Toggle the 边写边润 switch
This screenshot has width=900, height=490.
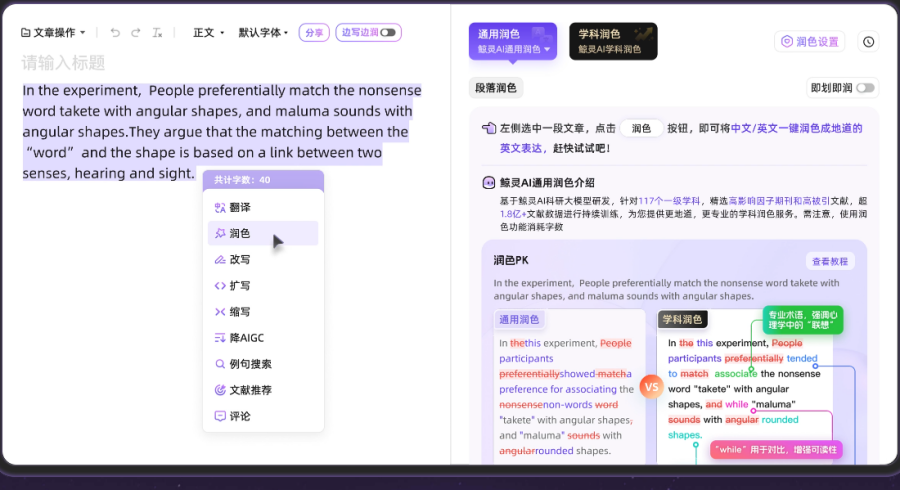pyautogui.click(x=388, y=32)
